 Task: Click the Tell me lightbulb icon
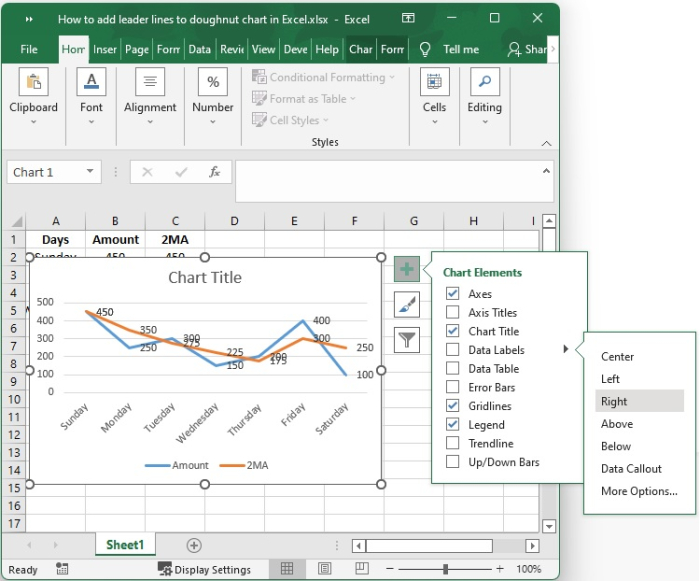pyautogui.click(x=425, y=49)
